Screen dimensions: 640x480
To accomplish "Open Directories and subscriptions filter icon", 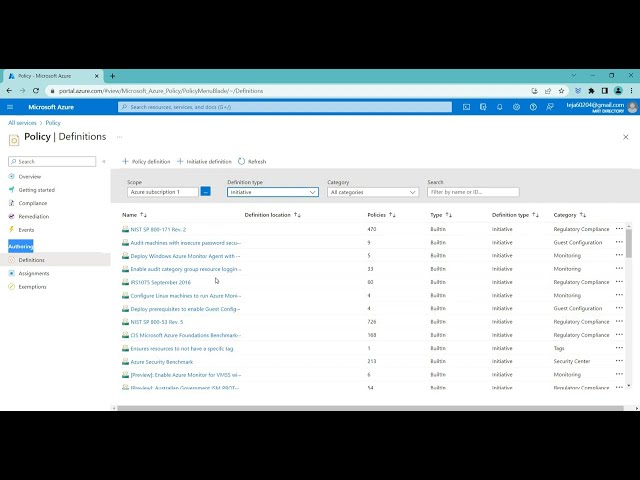I will pos(483,107).
